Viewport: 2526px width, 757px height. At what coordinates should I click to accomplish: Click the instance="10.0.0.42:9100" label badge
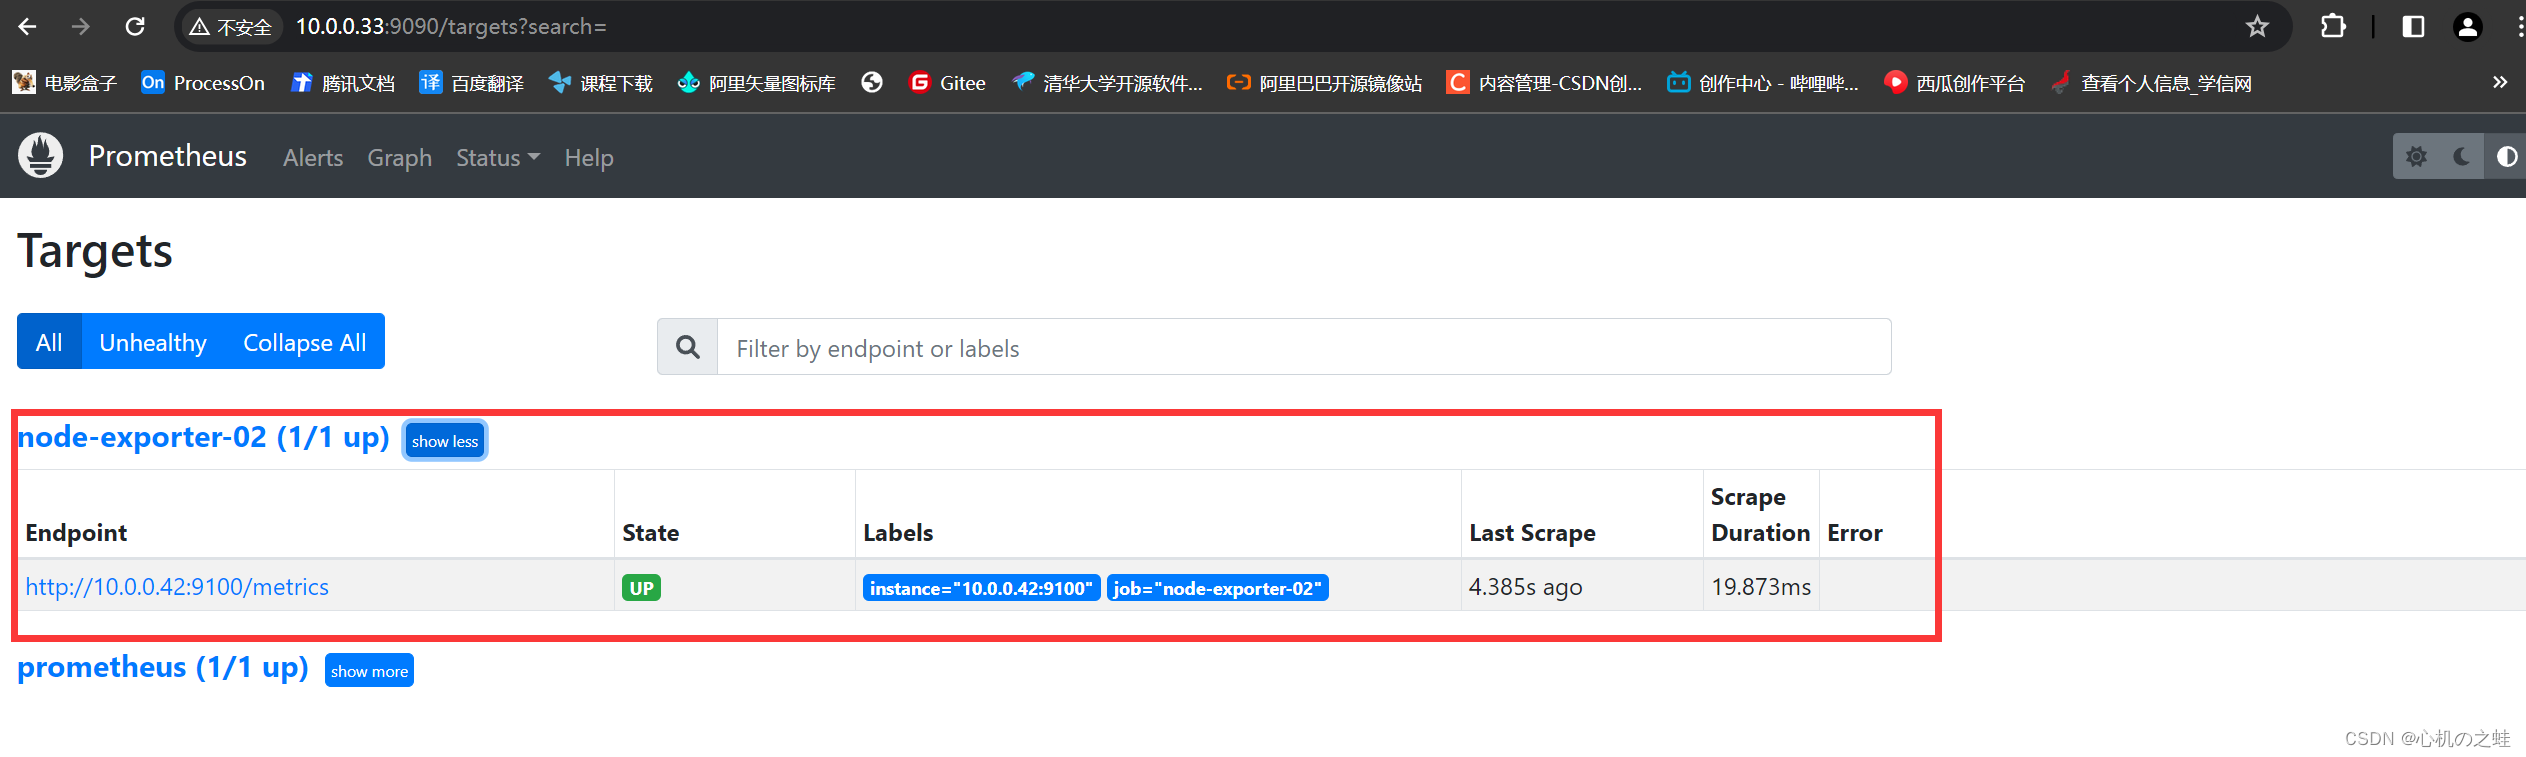981,588
